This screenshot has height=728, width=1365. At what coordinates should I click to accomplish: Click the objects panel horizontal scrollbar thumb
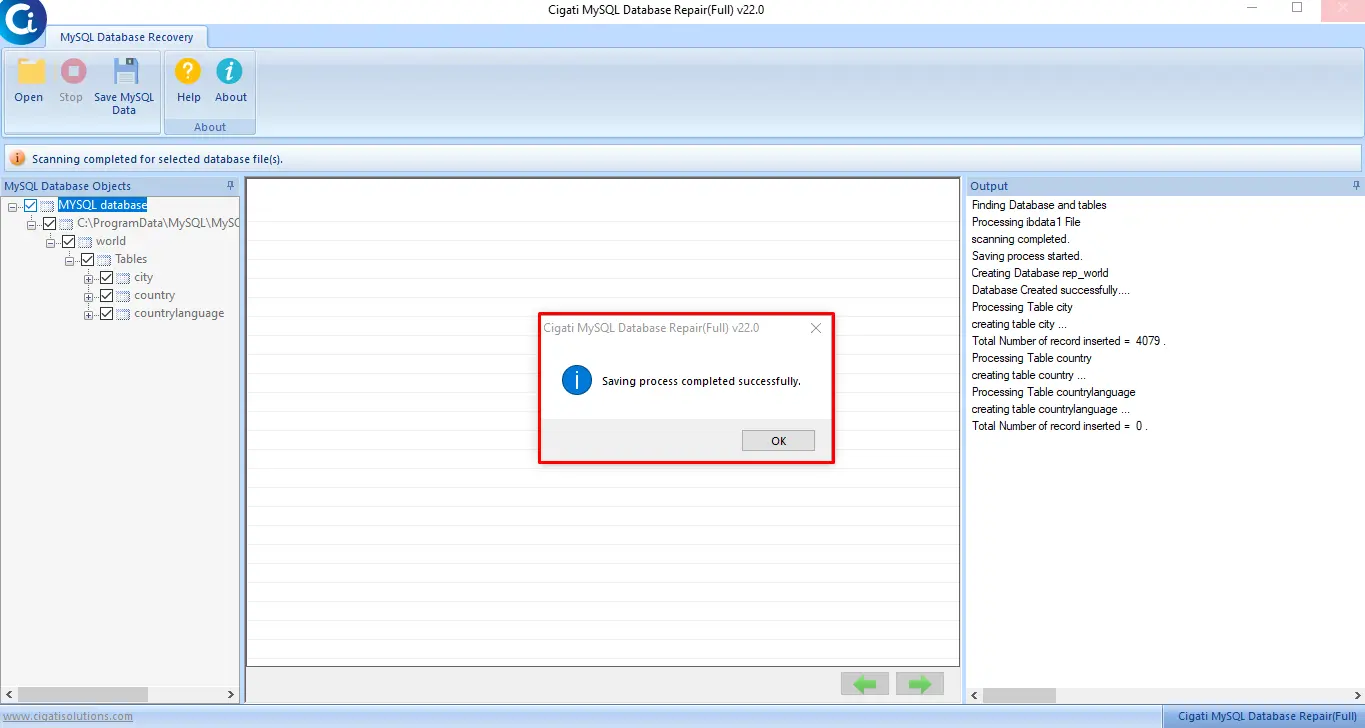(x=83, y=694)
